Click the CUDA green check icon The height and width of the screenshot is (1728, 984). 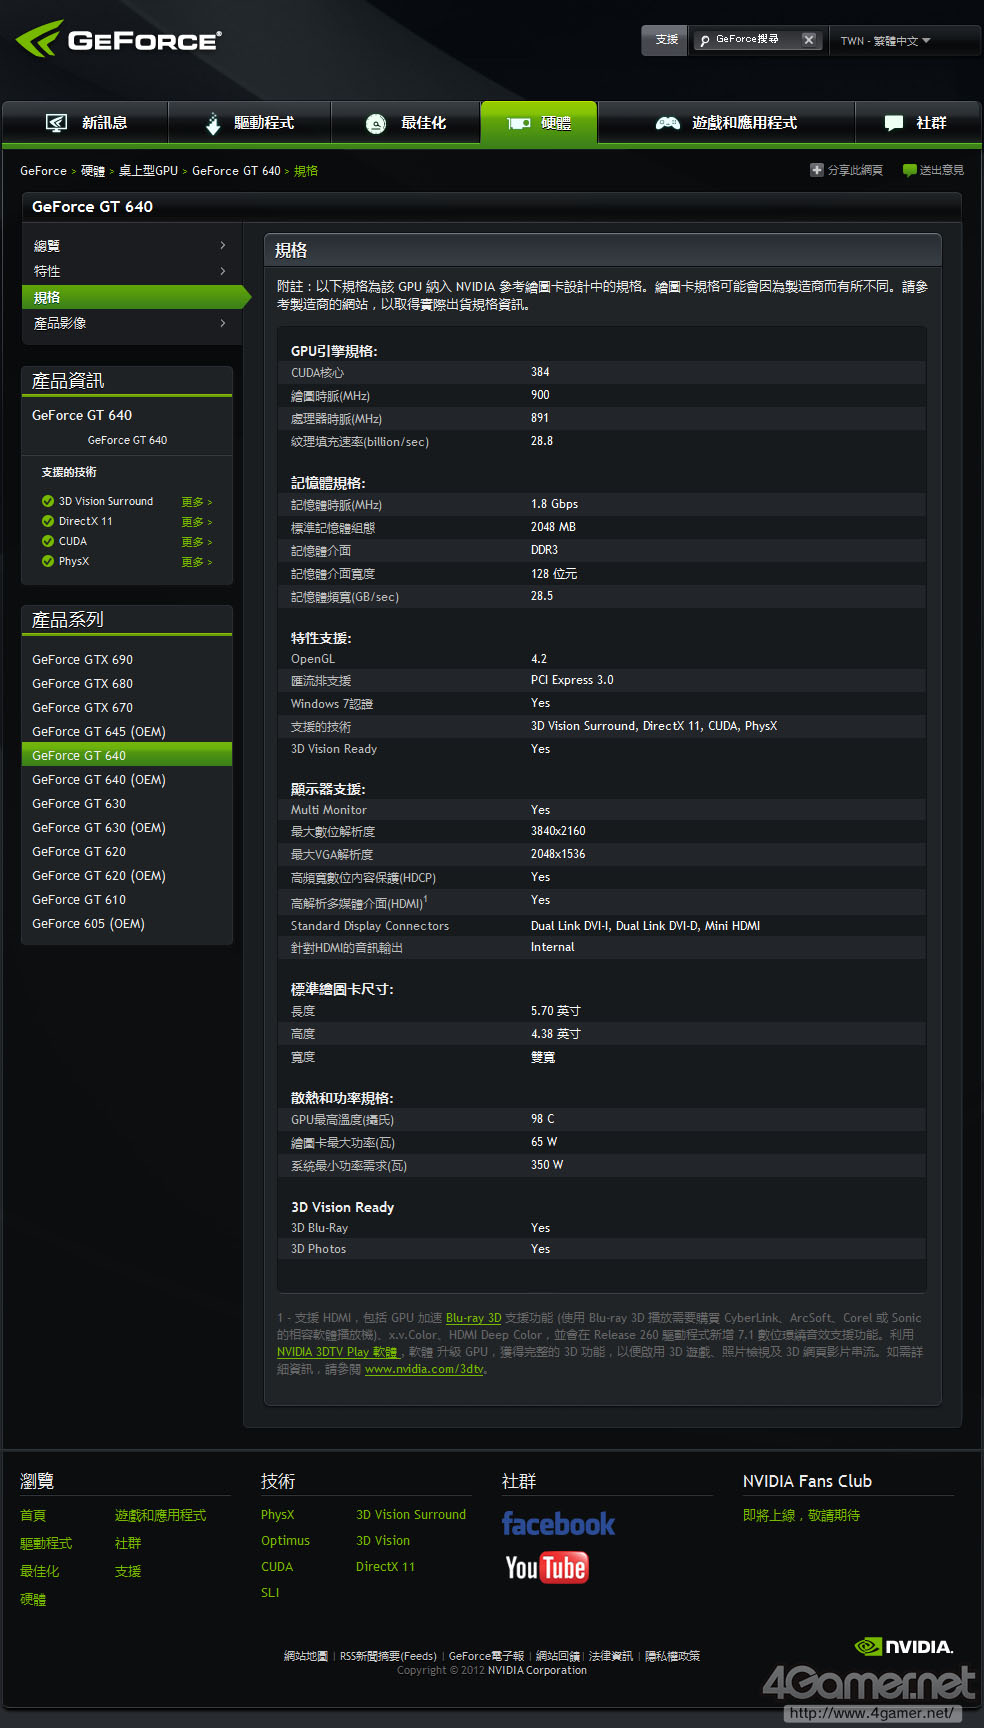click(48, 541)
